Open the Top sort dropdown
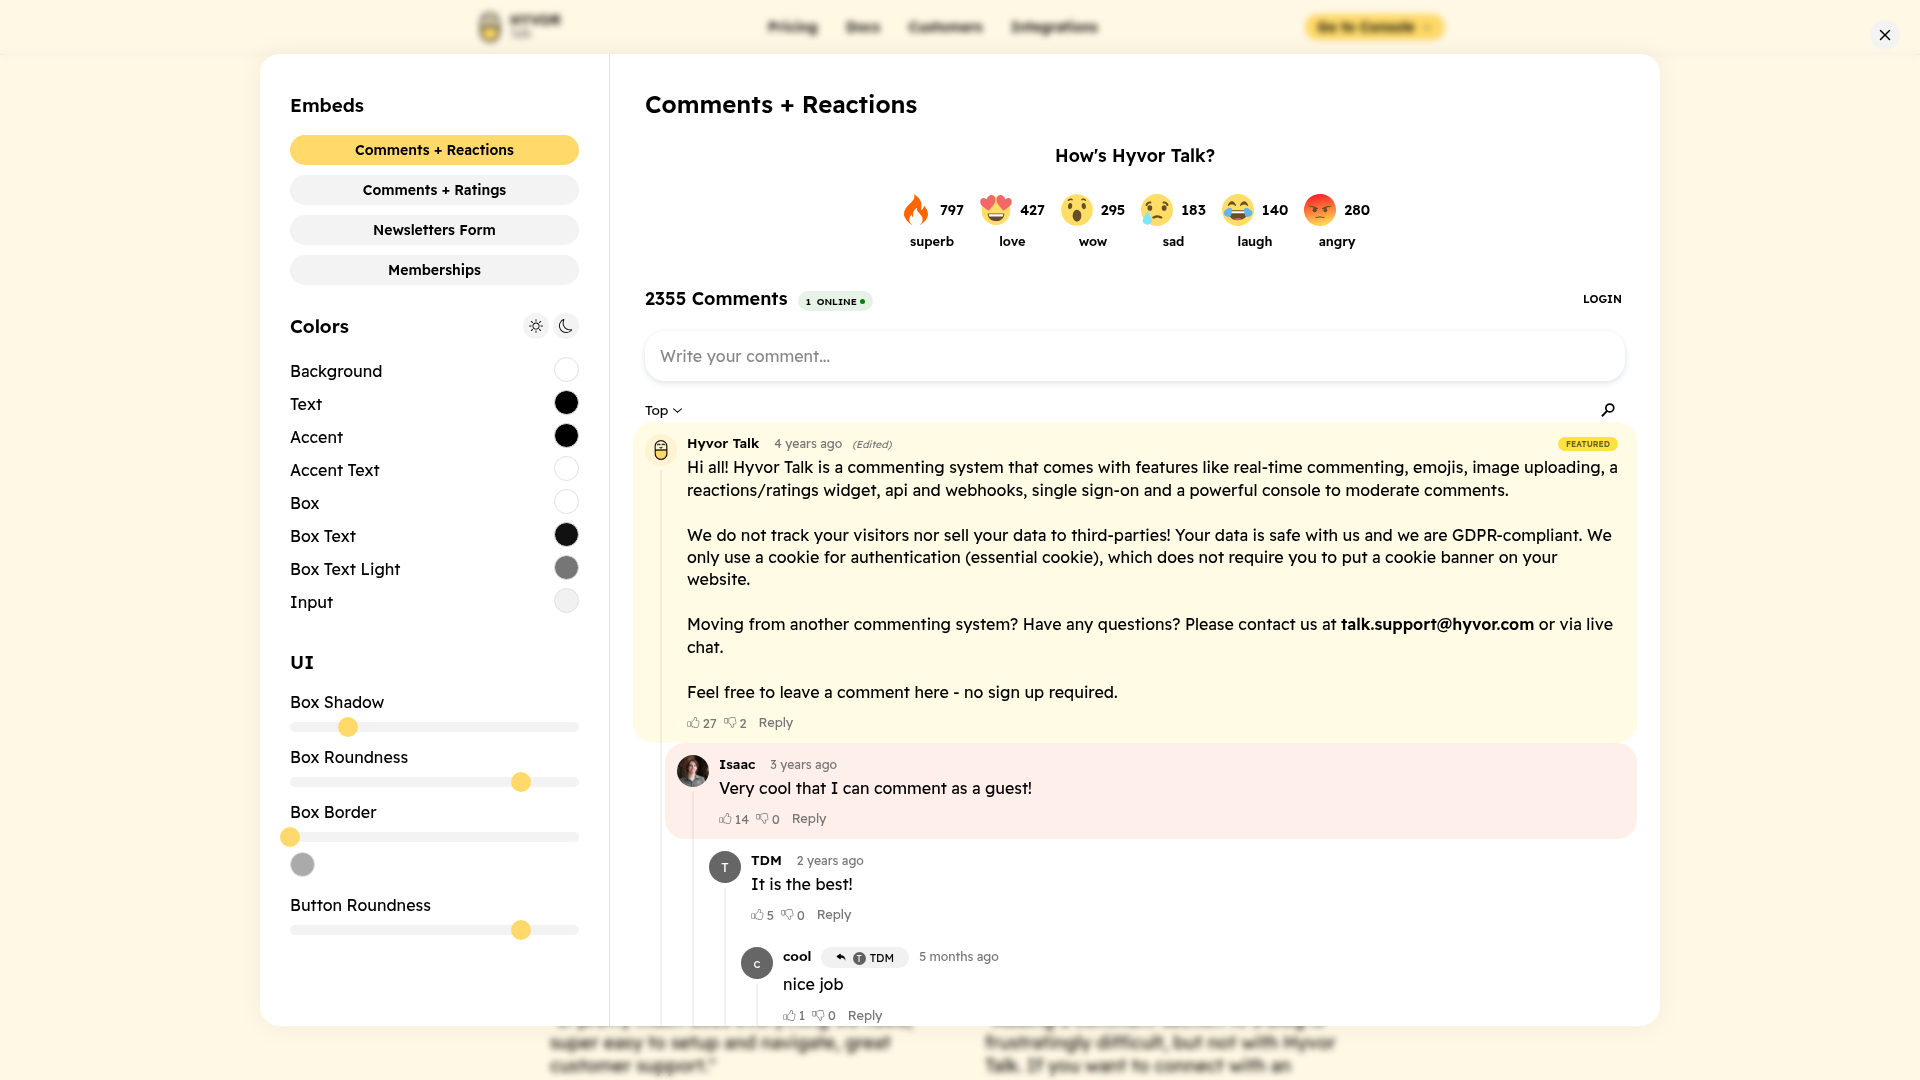The width and height of the screenshot is (1920, 1080). (x=663, y=411)
